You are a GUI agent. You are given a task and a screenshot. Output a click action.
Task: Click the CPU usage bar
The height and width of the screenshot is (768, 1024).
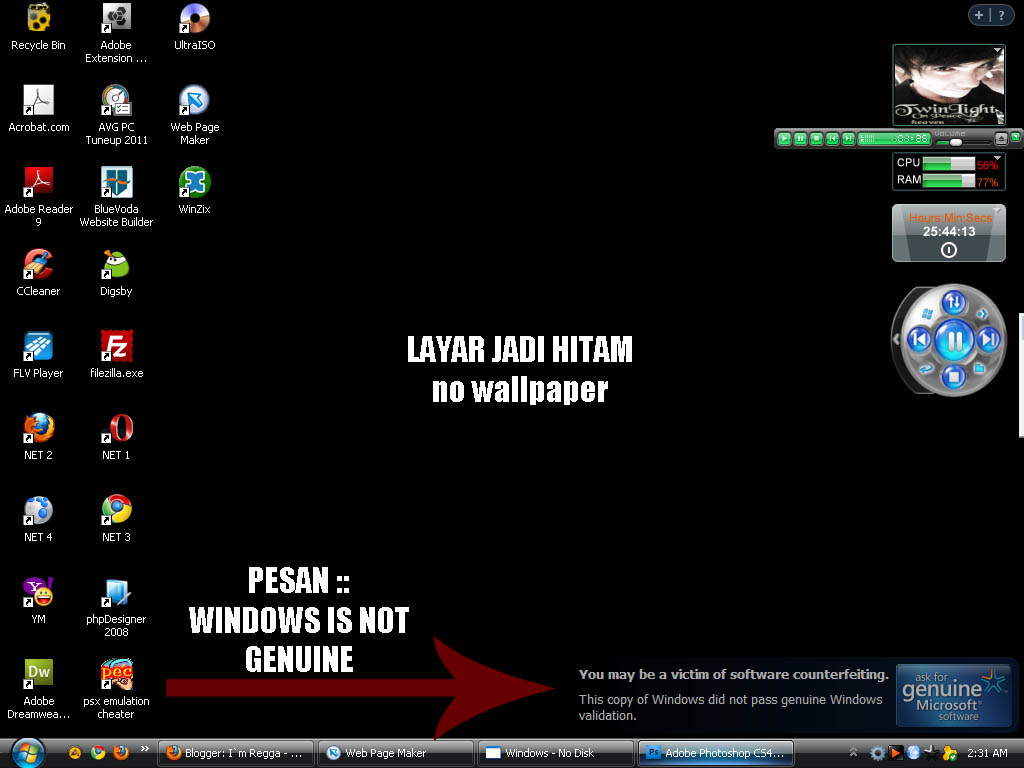[949, 163]
